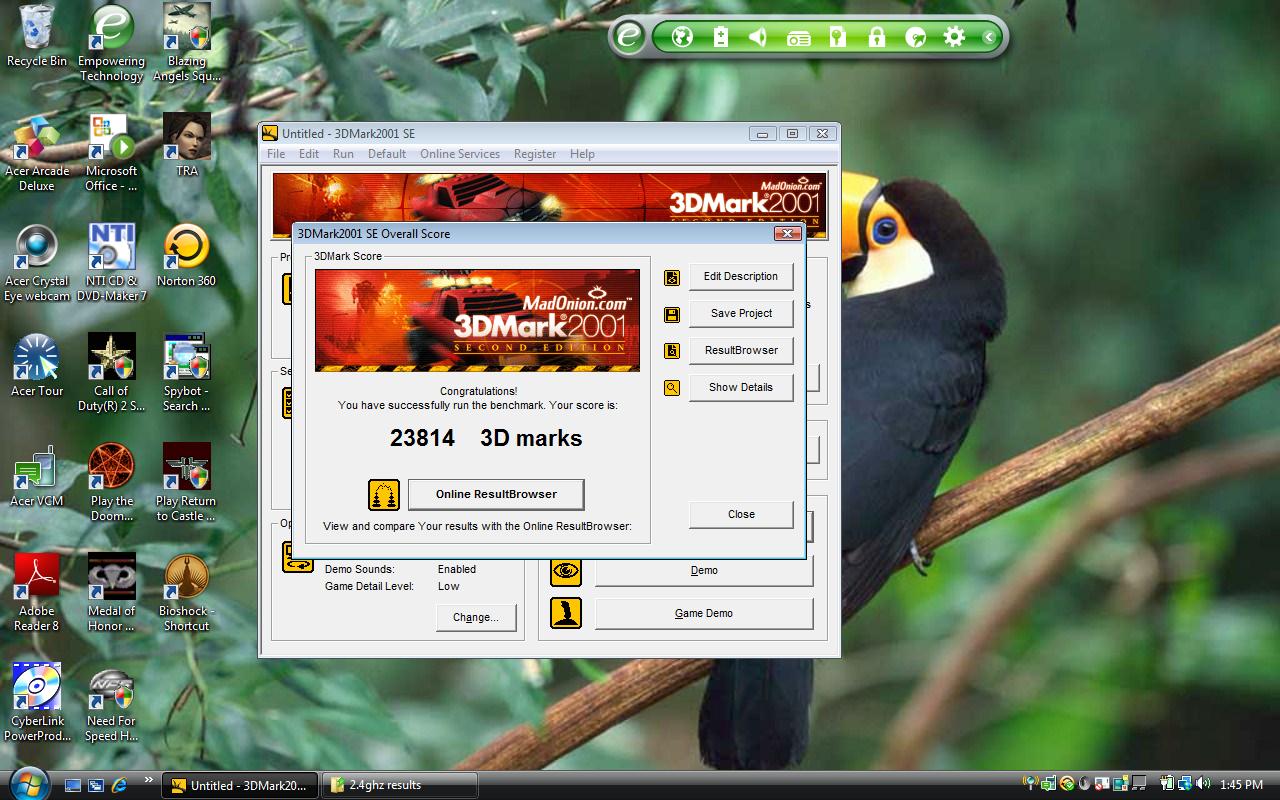Select the NTI CD & DVD-Maker 7 icon
Image resolution: width=1280 pixels, height=800 pixels.
coord(111,262)
